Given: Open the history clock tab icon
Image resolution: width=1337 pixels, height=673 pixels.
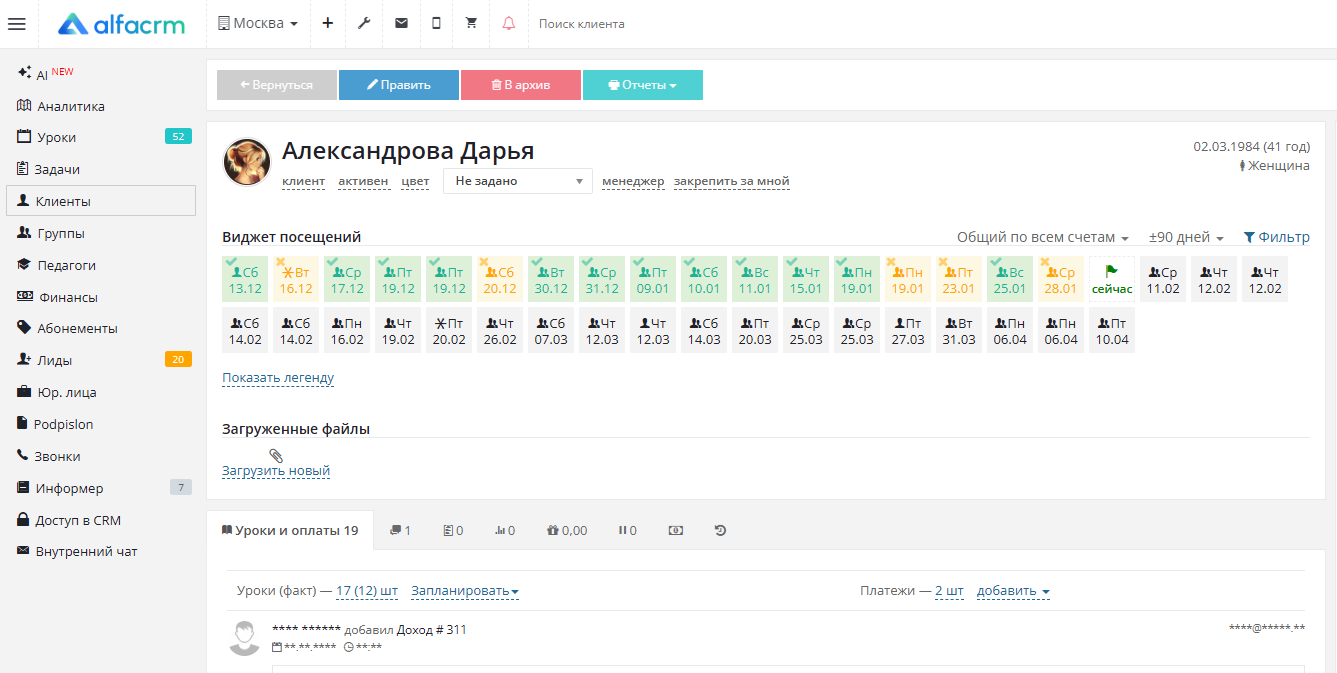Looking at the screenshot, I should (720, 531).
